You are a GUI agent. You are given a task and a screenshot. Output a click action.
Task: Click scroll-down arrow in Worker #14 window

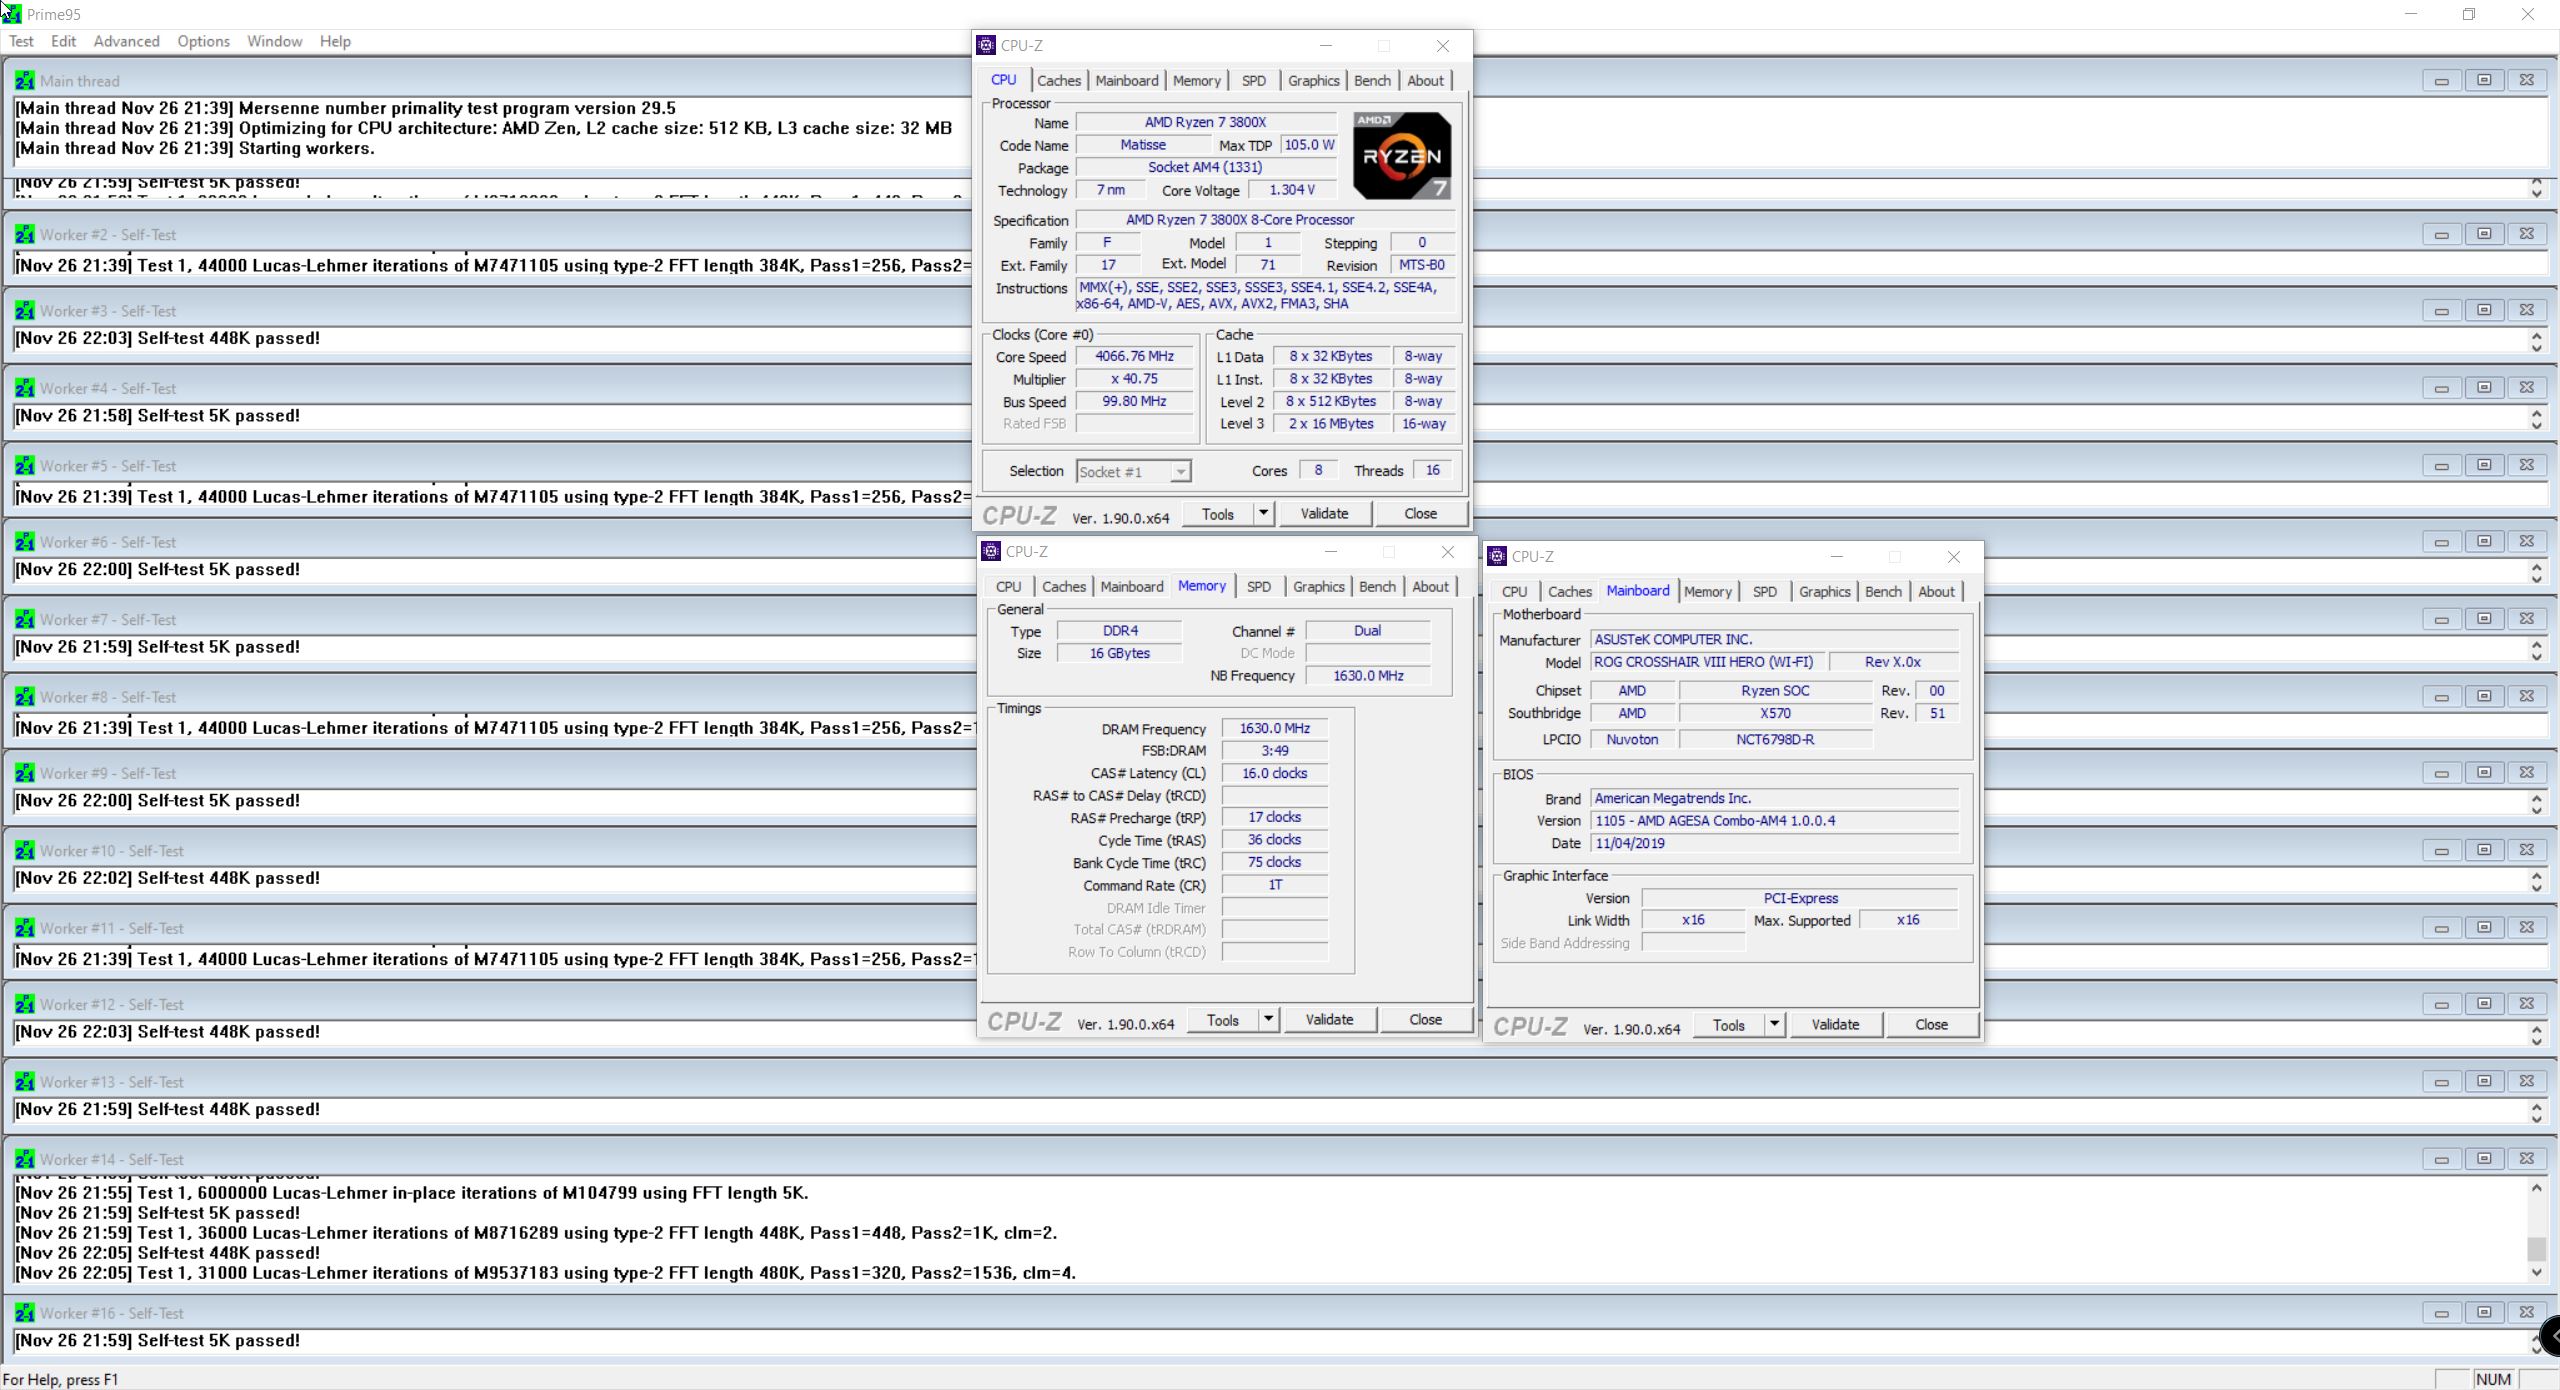[x=2535, y=1272]
